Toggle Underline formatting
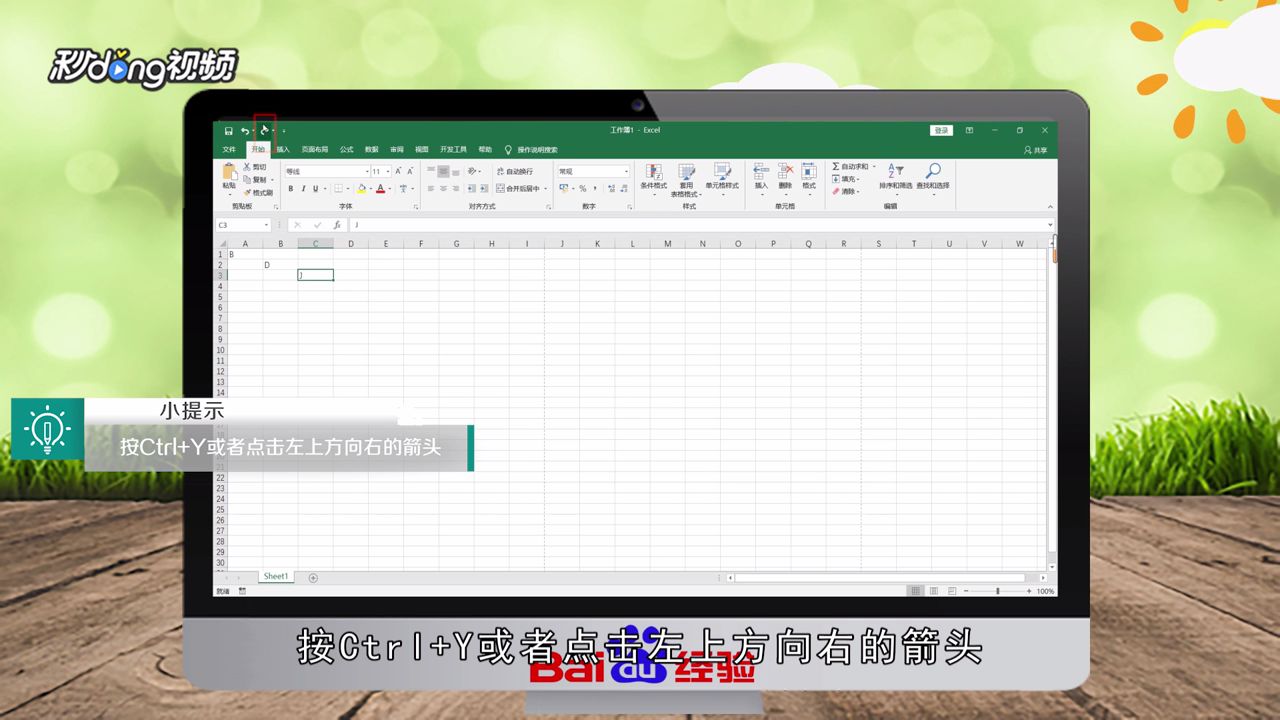 click(x=316, y=188)
